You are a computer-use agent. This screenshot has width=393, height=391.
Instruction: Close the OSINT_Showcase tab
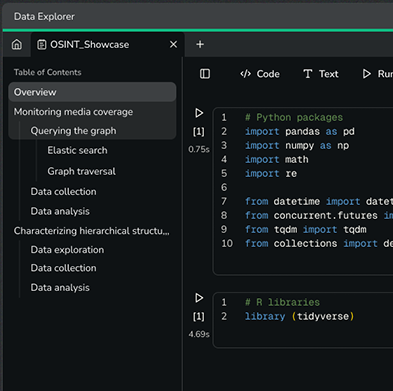point(173,44)
